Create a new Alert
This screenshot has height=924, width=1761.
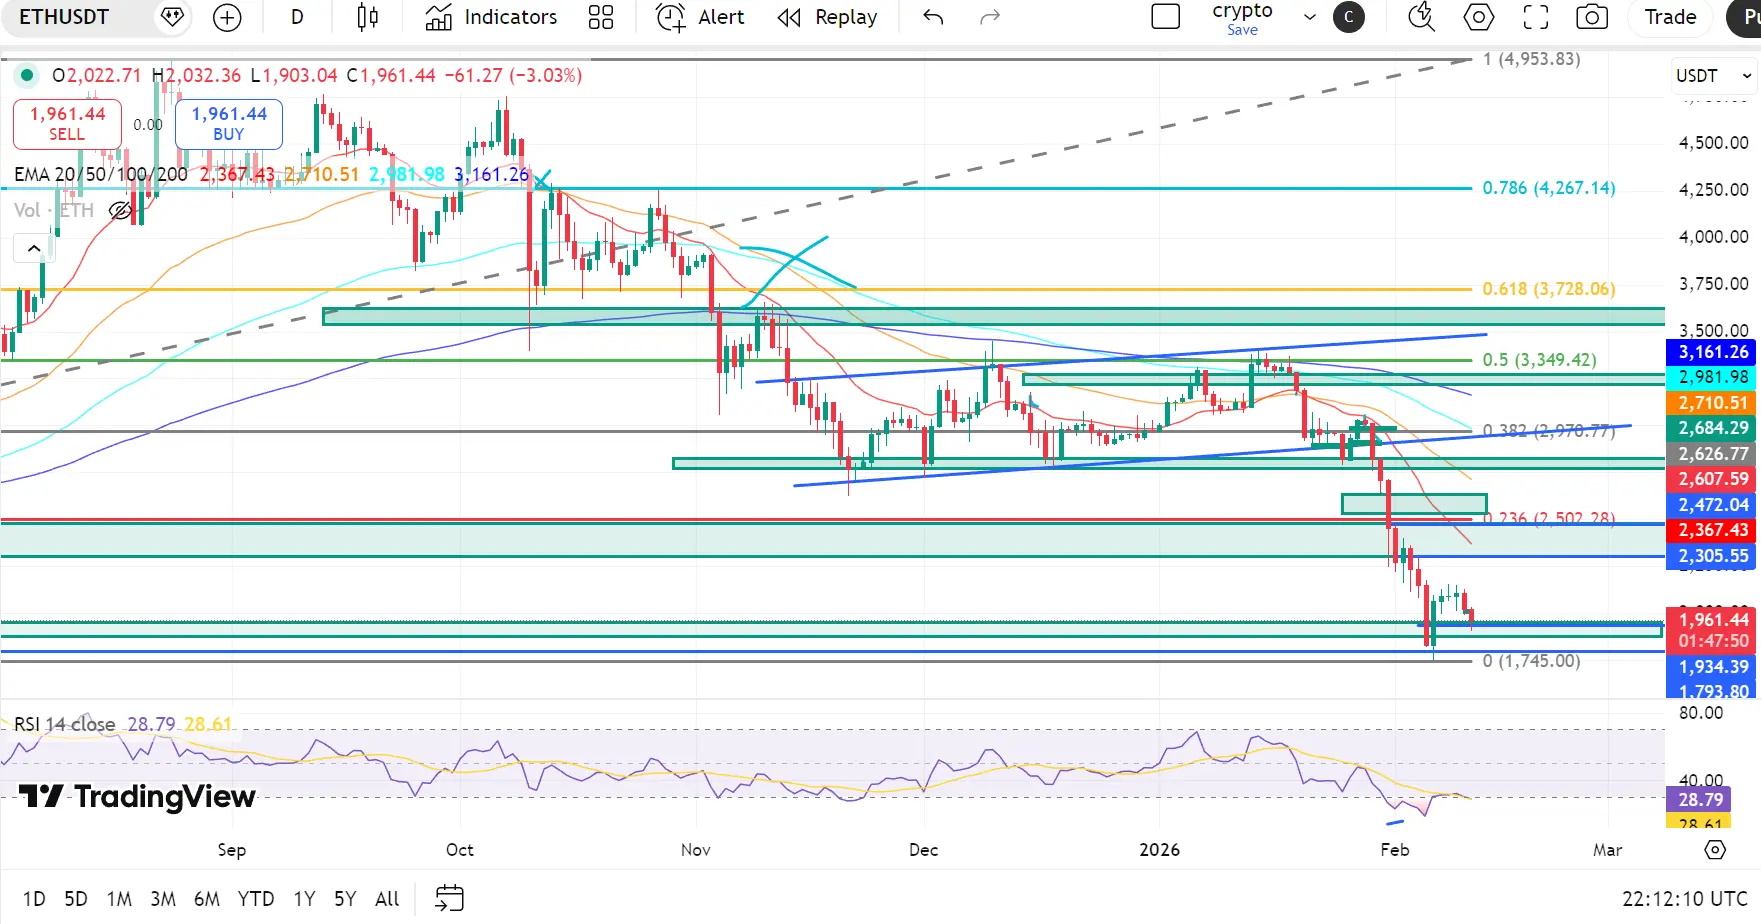(x=700, y=17)
